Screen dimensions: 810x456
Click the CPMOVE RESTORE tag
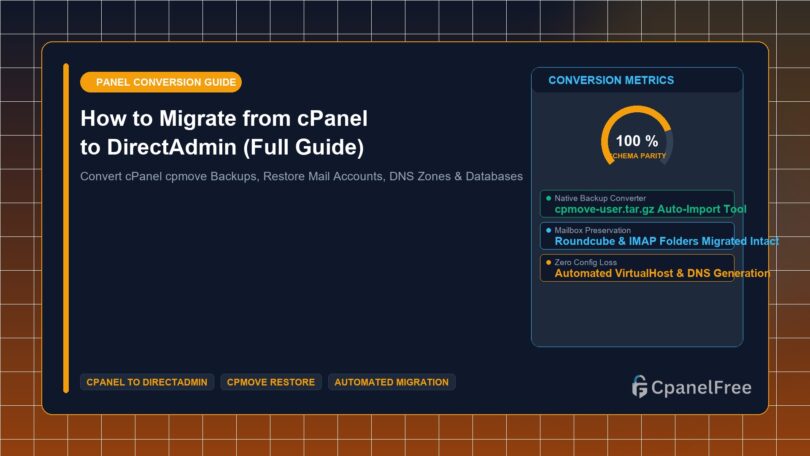click(271, 382)
